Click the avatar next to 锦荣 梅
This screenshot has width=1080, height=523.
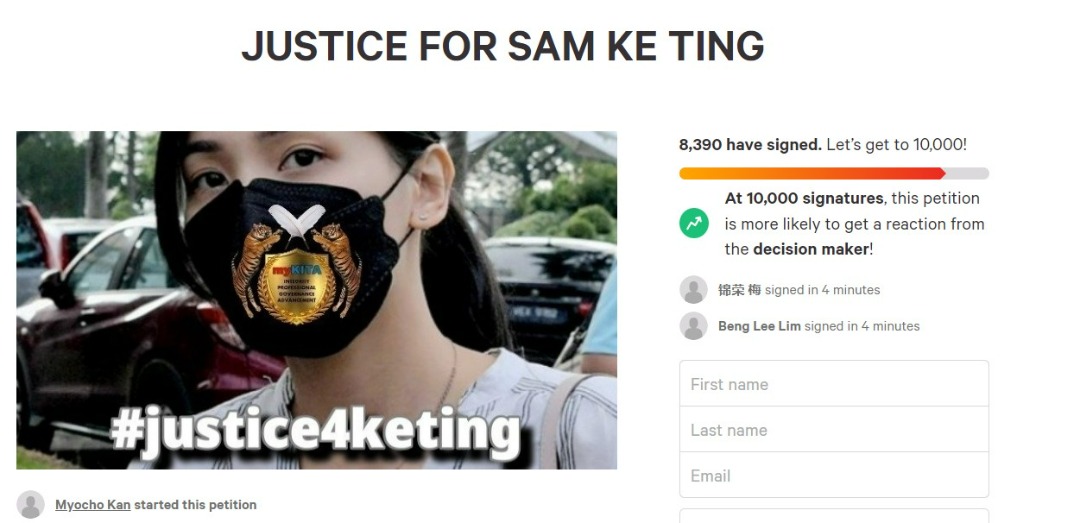tap(694, 290)
